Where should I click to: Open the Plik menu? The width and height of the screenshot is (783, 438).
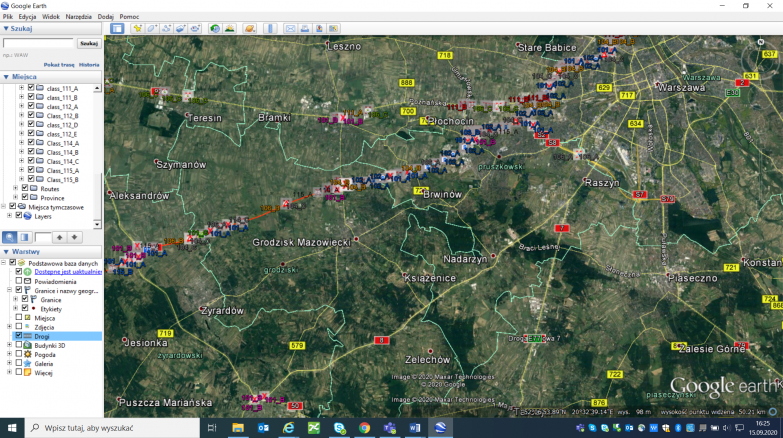[x=7, y=16]
